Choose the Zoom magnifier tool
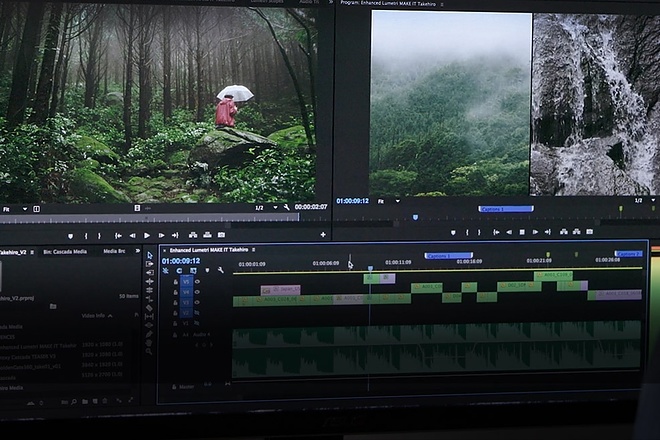 149,352
